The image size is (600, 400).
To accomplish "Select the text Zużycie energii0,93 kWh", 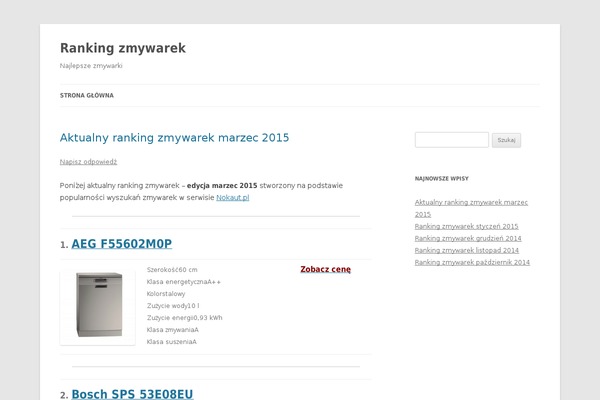I will pyautogui.click(x=184, y=318).
